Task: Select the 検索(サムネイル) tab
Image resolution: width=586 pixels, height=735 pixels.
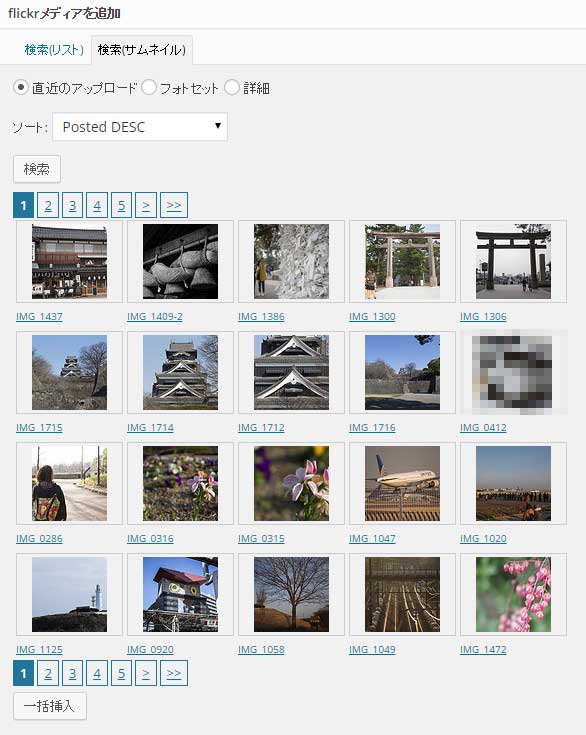Action: coord(142,50)
